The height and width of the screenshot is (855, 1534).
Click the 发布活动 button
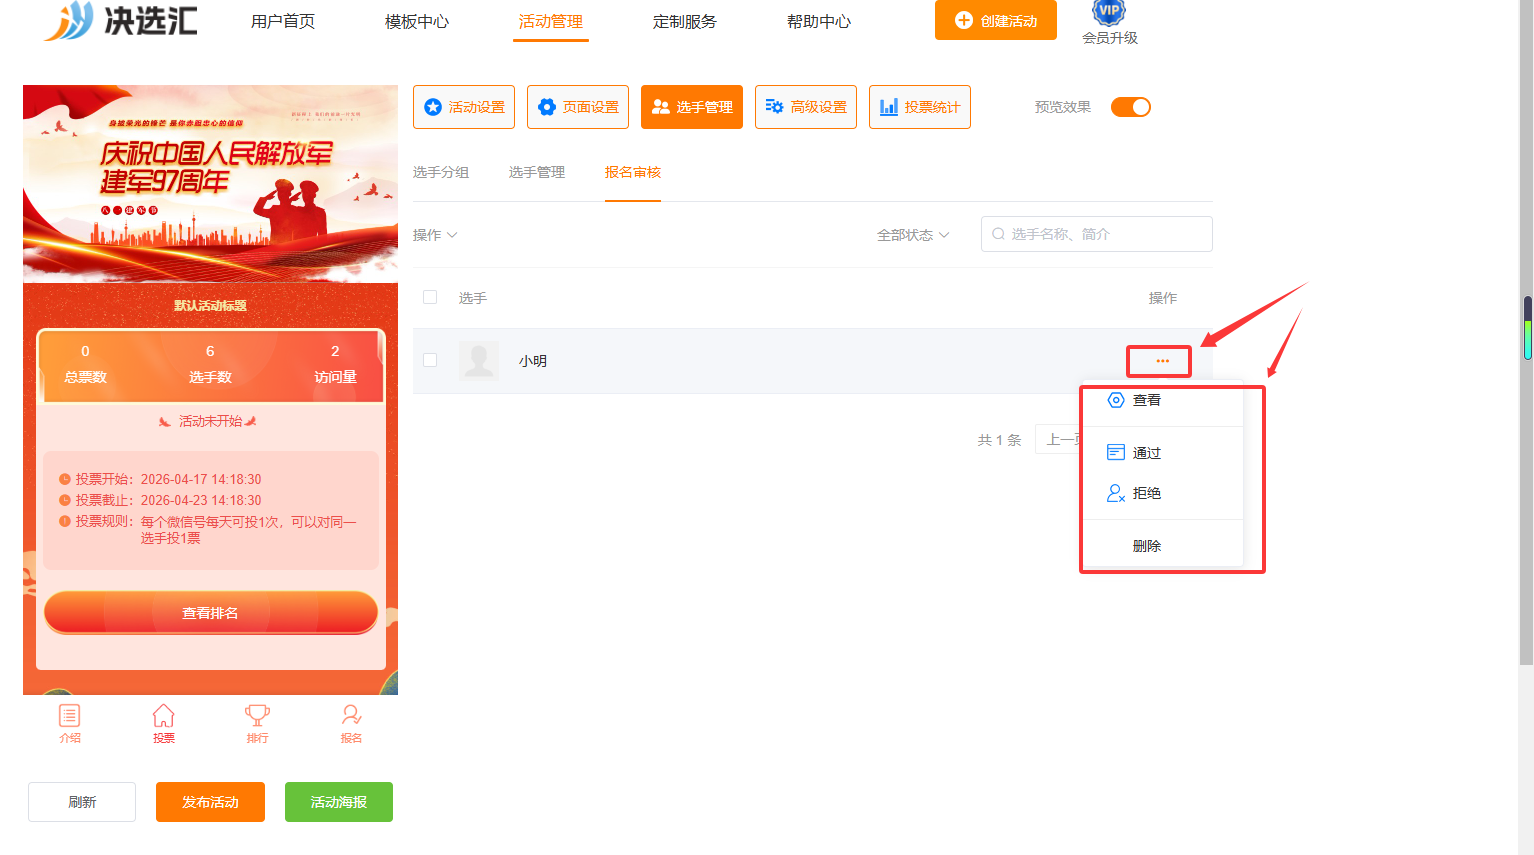210,802
